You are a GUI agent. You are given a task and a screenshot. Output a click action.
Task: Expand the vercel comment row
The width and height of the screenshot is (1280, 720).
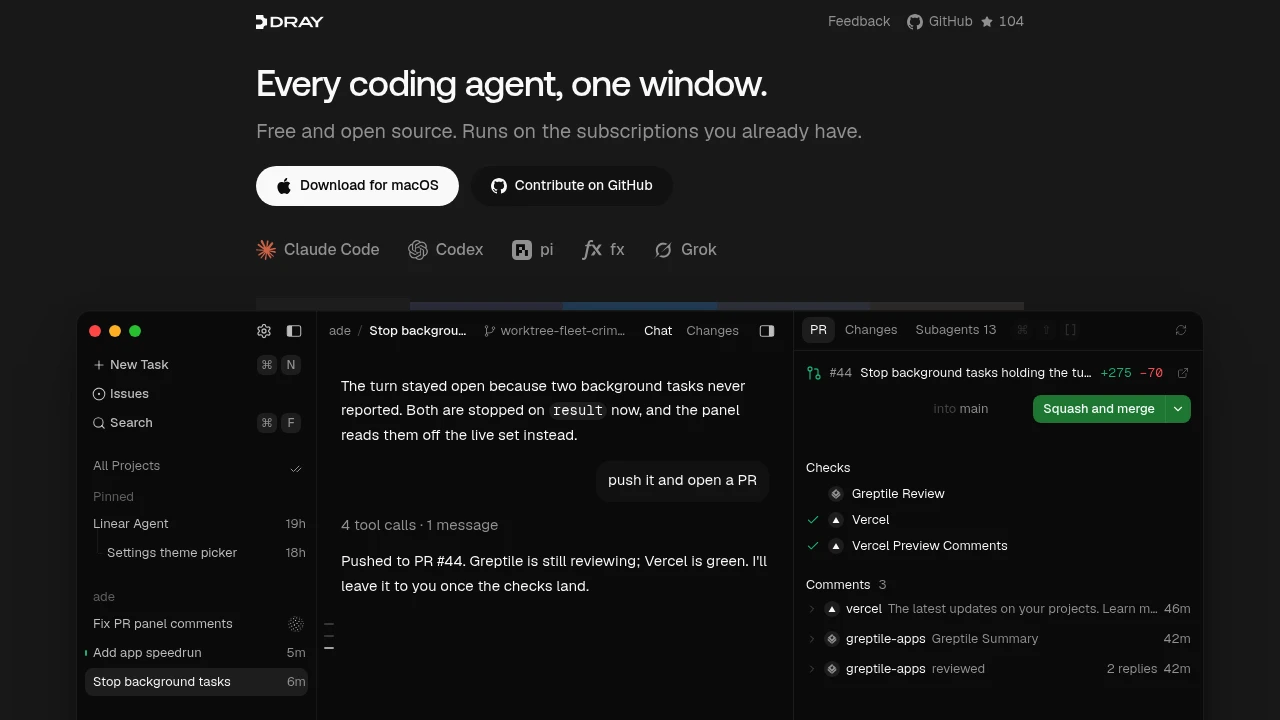tap(998, 609)
